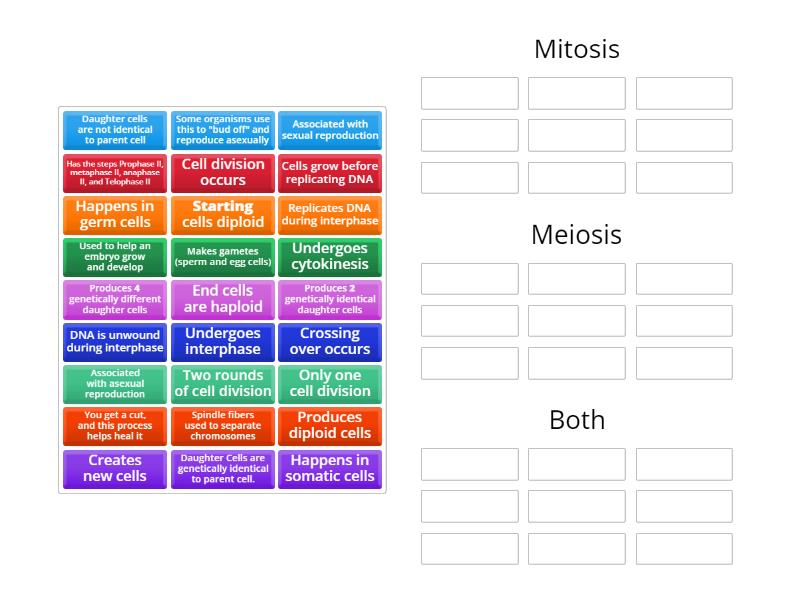
Task: Select the "Spindle fibers used to separate chromosomes" tile
Action: tap(222, 426)
